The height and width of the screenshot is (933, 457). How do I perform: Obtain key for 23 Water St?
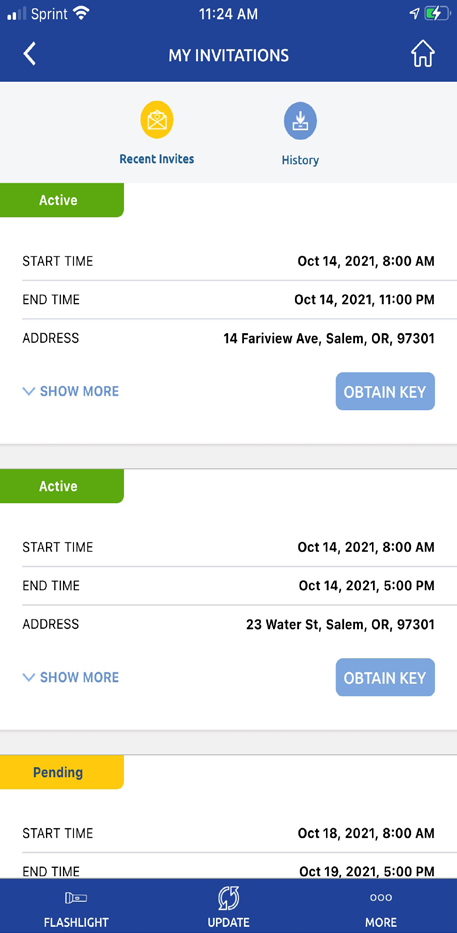(385, 677)
